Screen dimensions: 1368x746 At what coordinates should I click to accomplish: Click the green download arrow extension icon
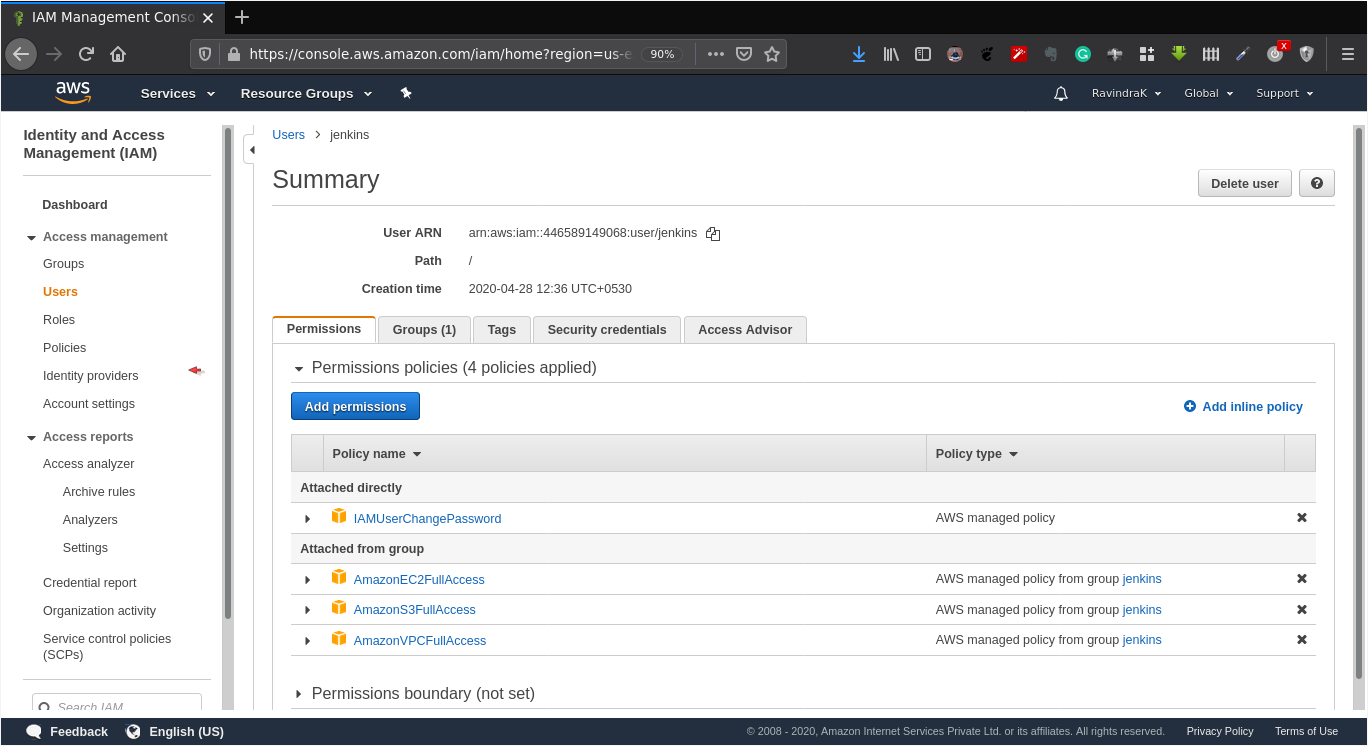click(1179, 54)
